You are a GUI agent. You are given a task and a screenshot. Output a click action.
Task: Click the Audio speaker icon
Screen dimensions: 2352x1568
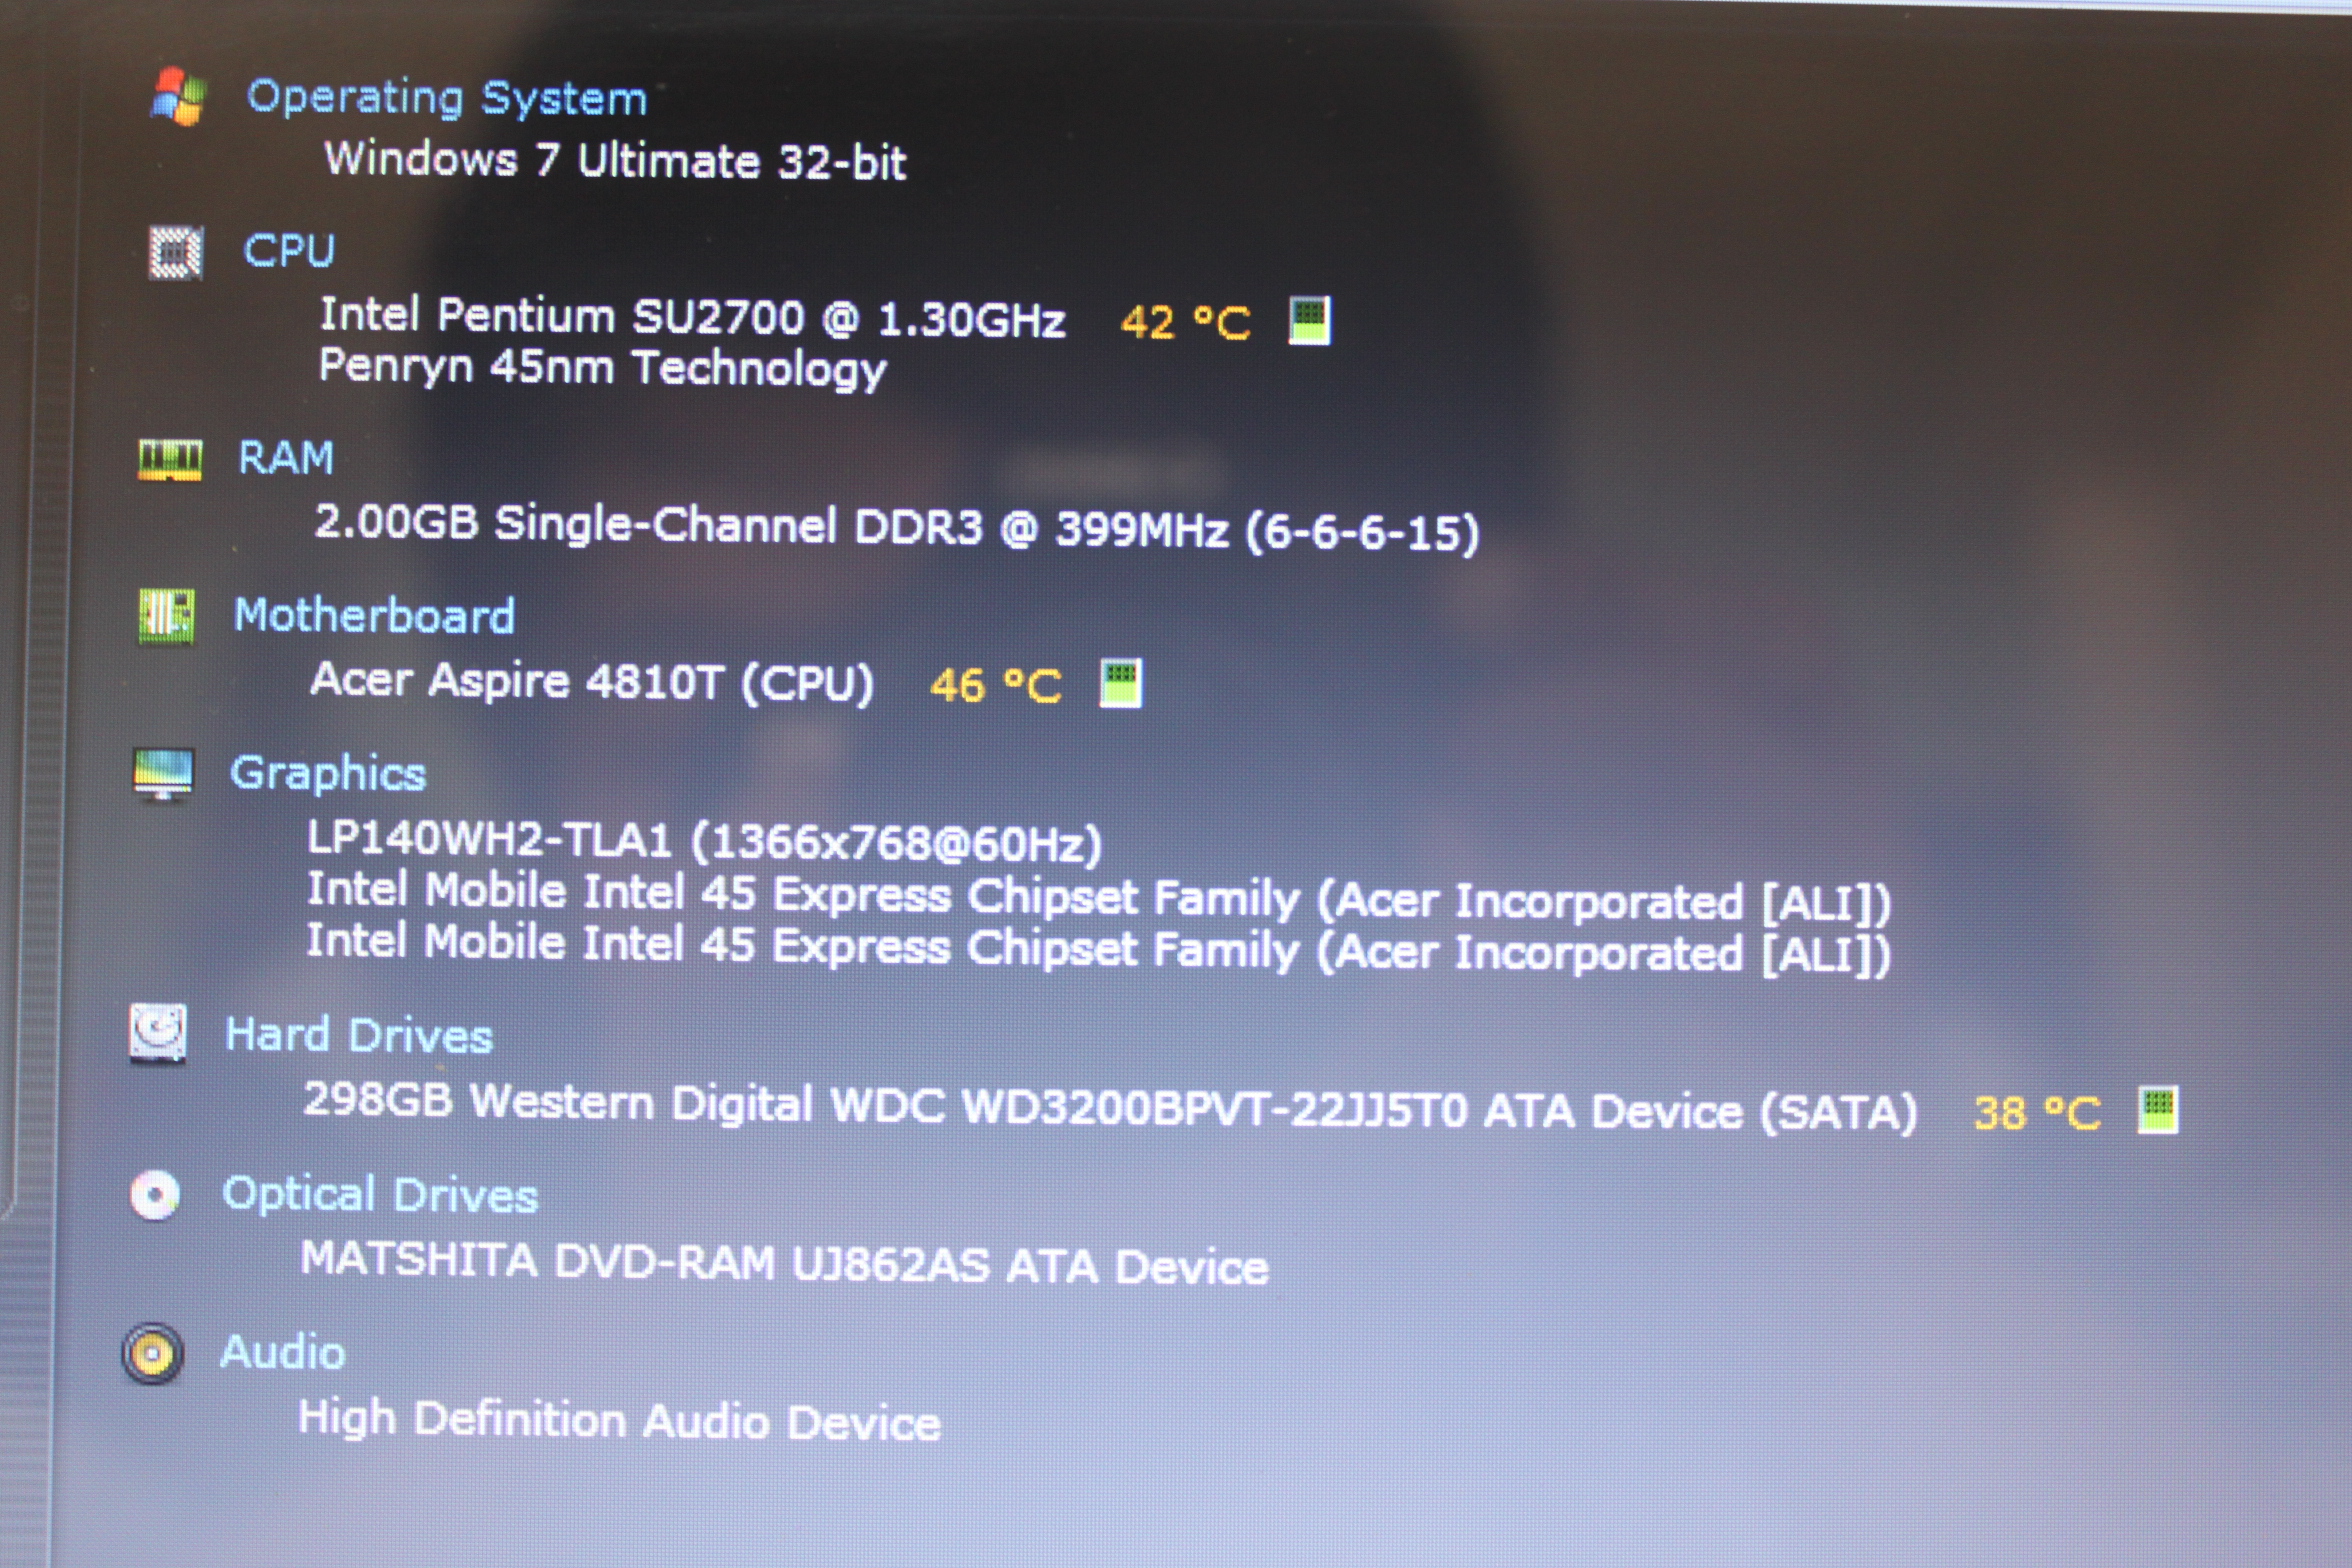153,1355
